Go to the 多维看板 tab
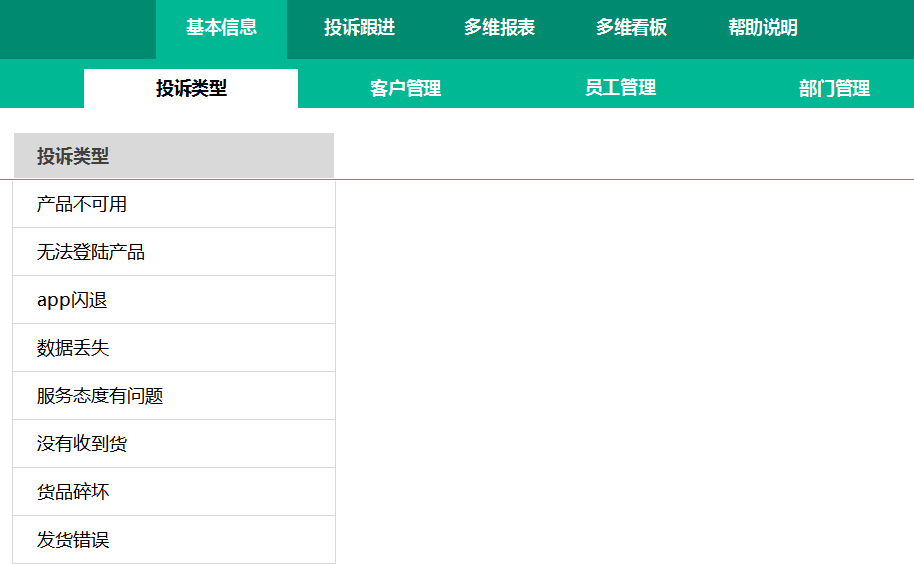 [631, 28]
